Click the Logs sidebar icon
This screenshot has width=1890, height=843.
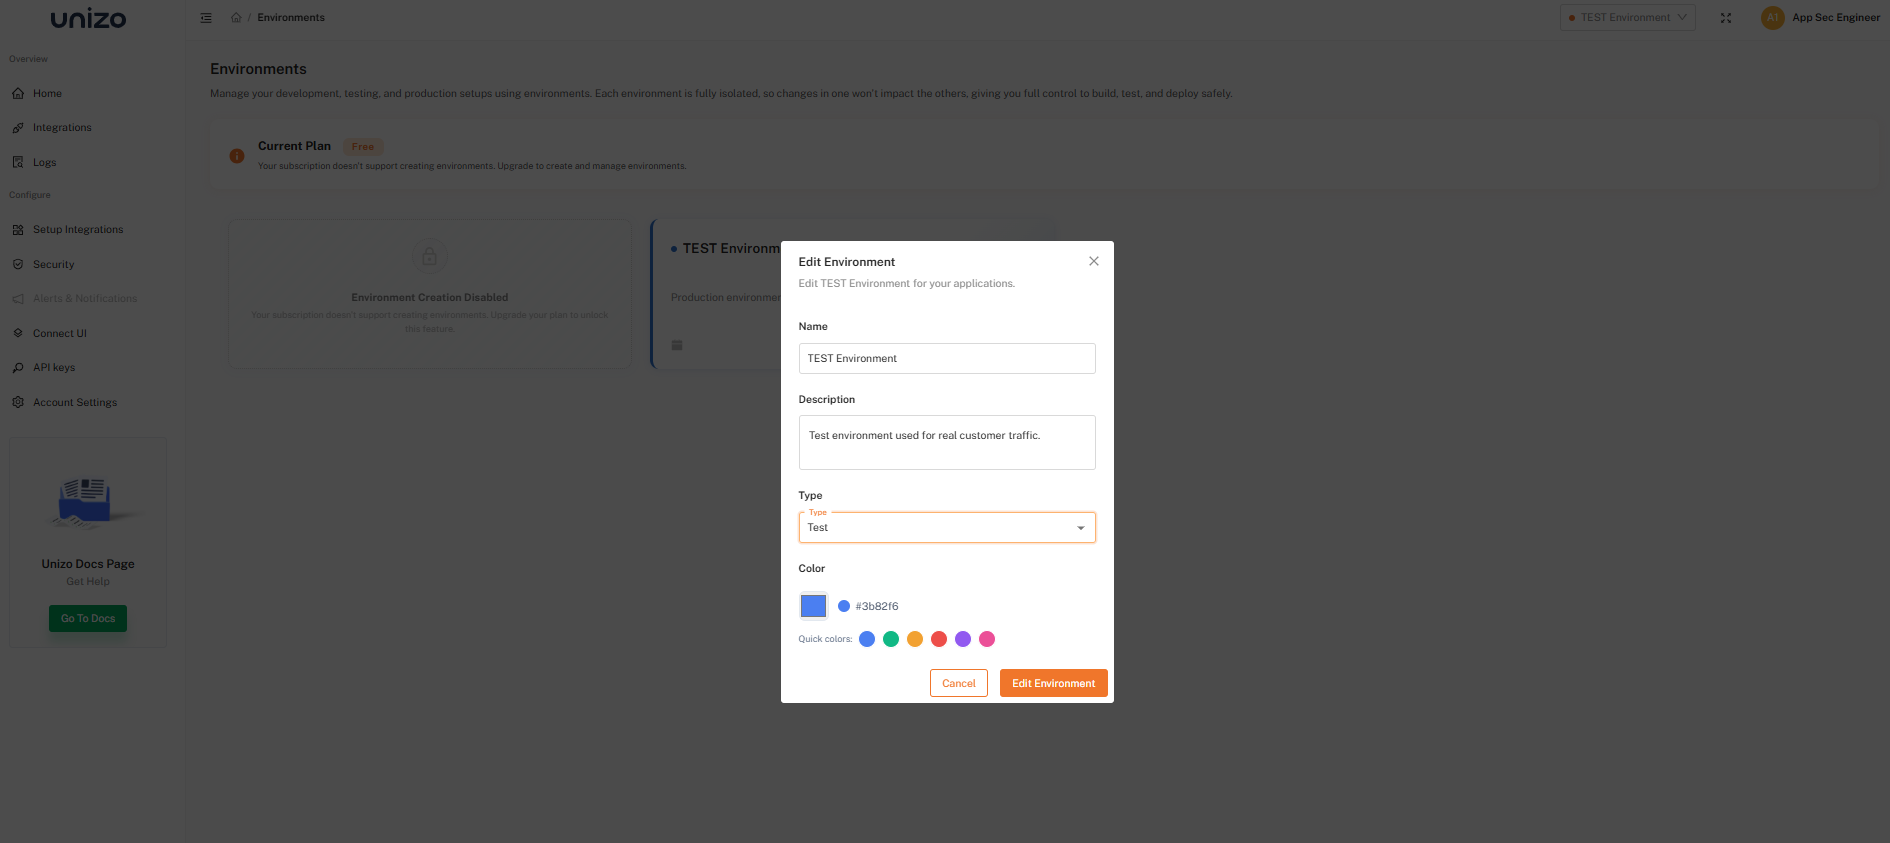click(x=18, y=162)
